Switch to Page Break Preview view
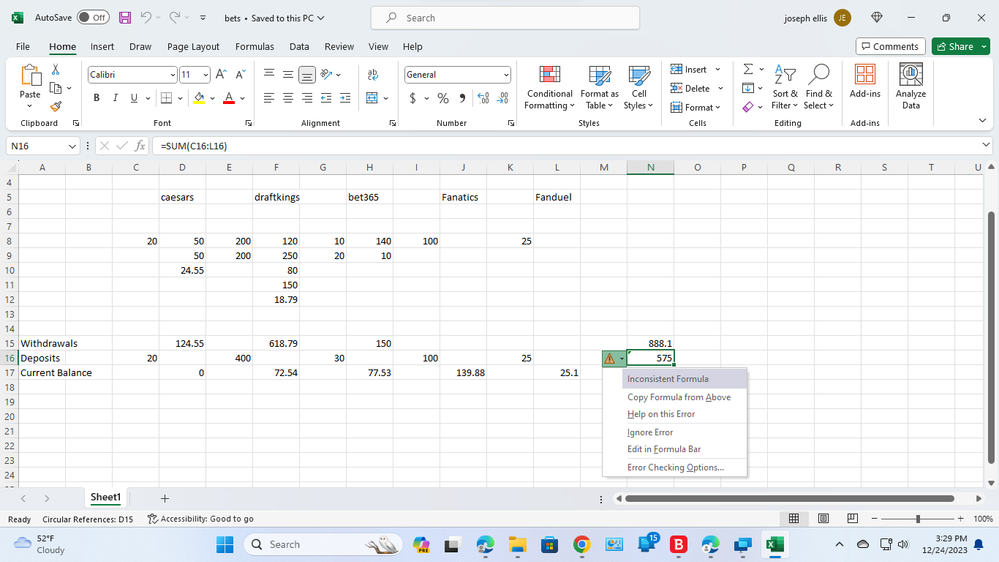This screenshot has width=999, height=562. (852, 519)
